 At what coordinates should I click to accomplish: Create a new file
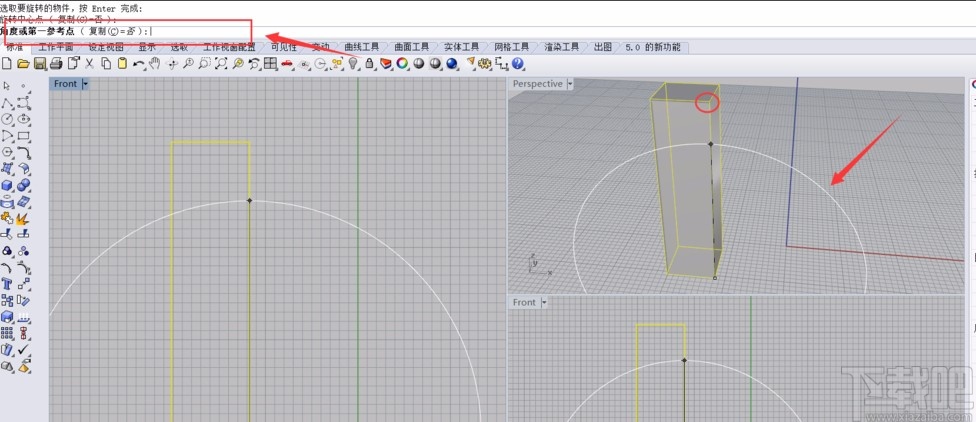6,63
